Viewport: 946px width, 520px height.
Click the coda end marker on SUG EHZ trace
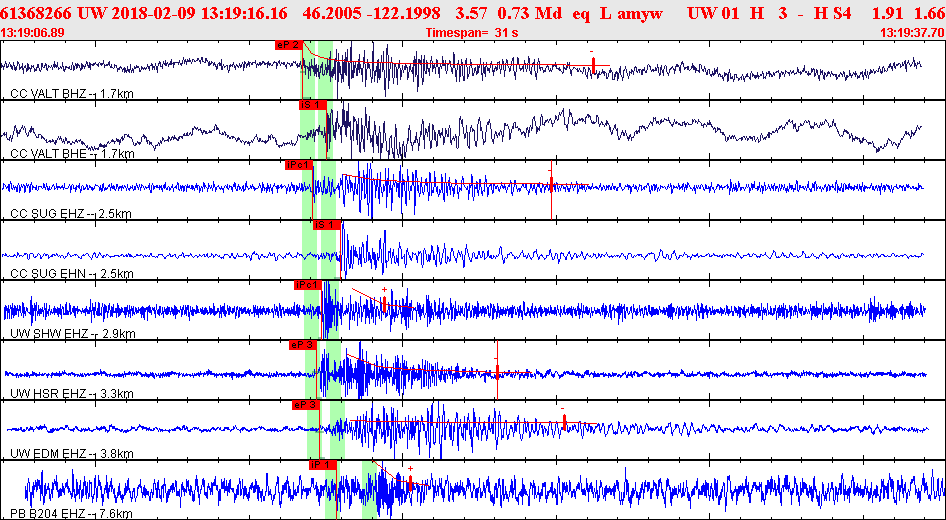click(551, 184)
